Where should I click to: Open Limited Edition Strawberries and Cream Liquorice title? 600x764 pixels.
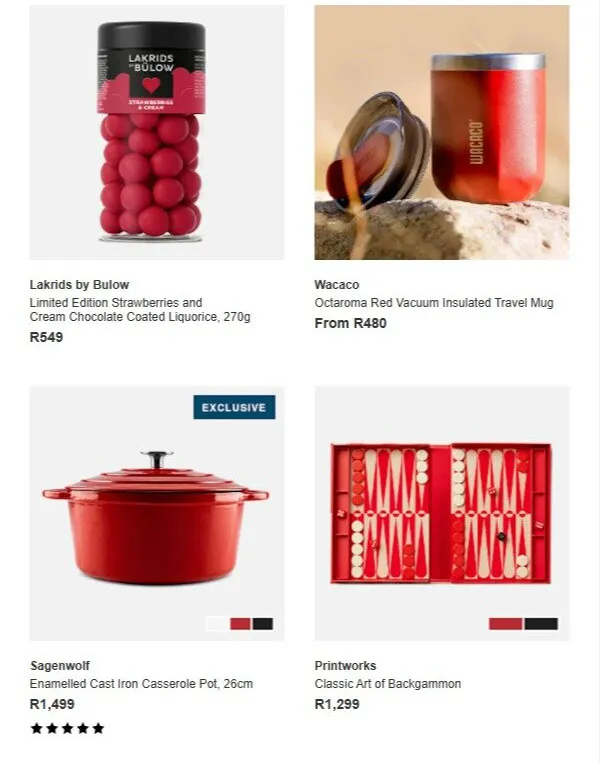point(140,310)
